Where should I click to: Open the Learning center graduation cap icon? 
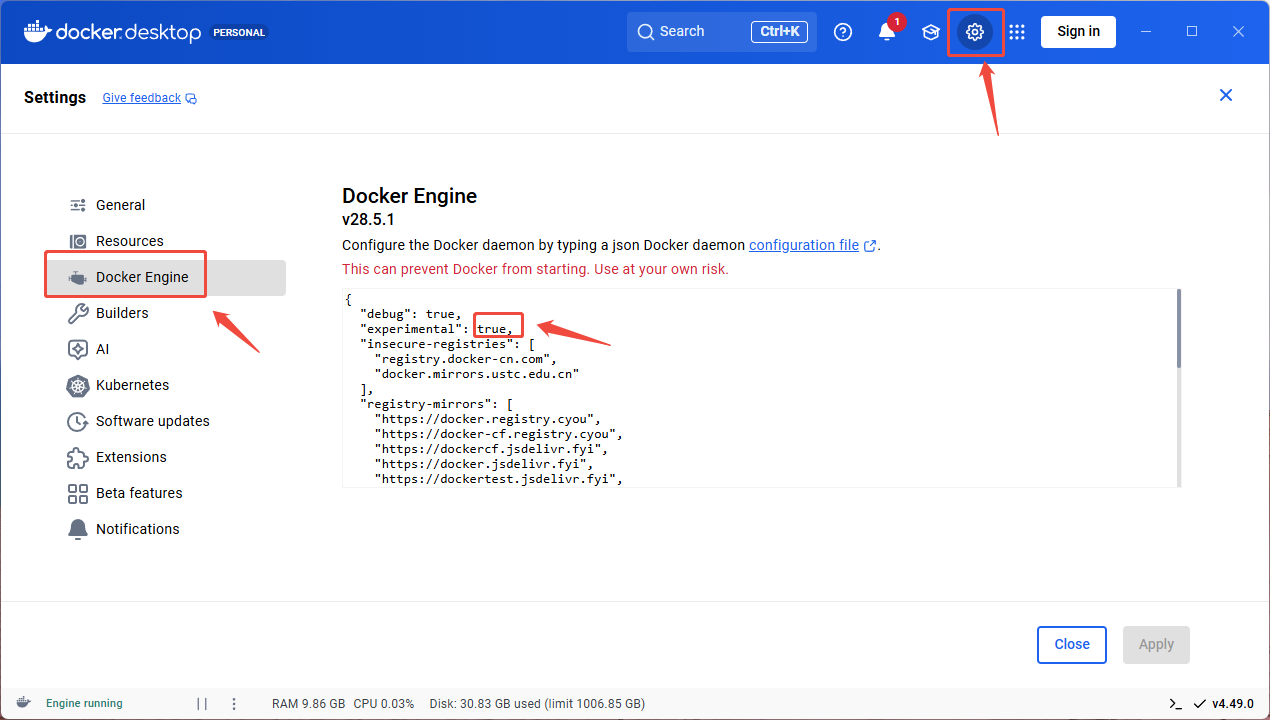(x=931, y=32)
